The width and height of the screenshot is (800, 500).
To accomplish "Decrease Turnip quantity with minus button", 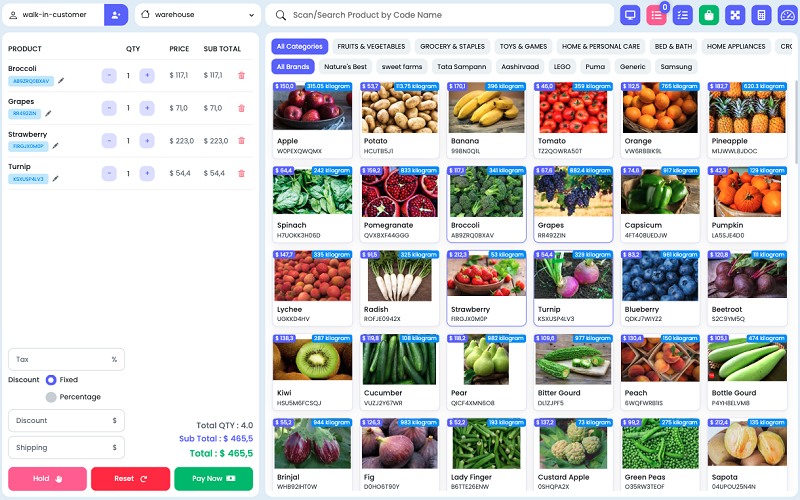I will click(x=109, y=173).
